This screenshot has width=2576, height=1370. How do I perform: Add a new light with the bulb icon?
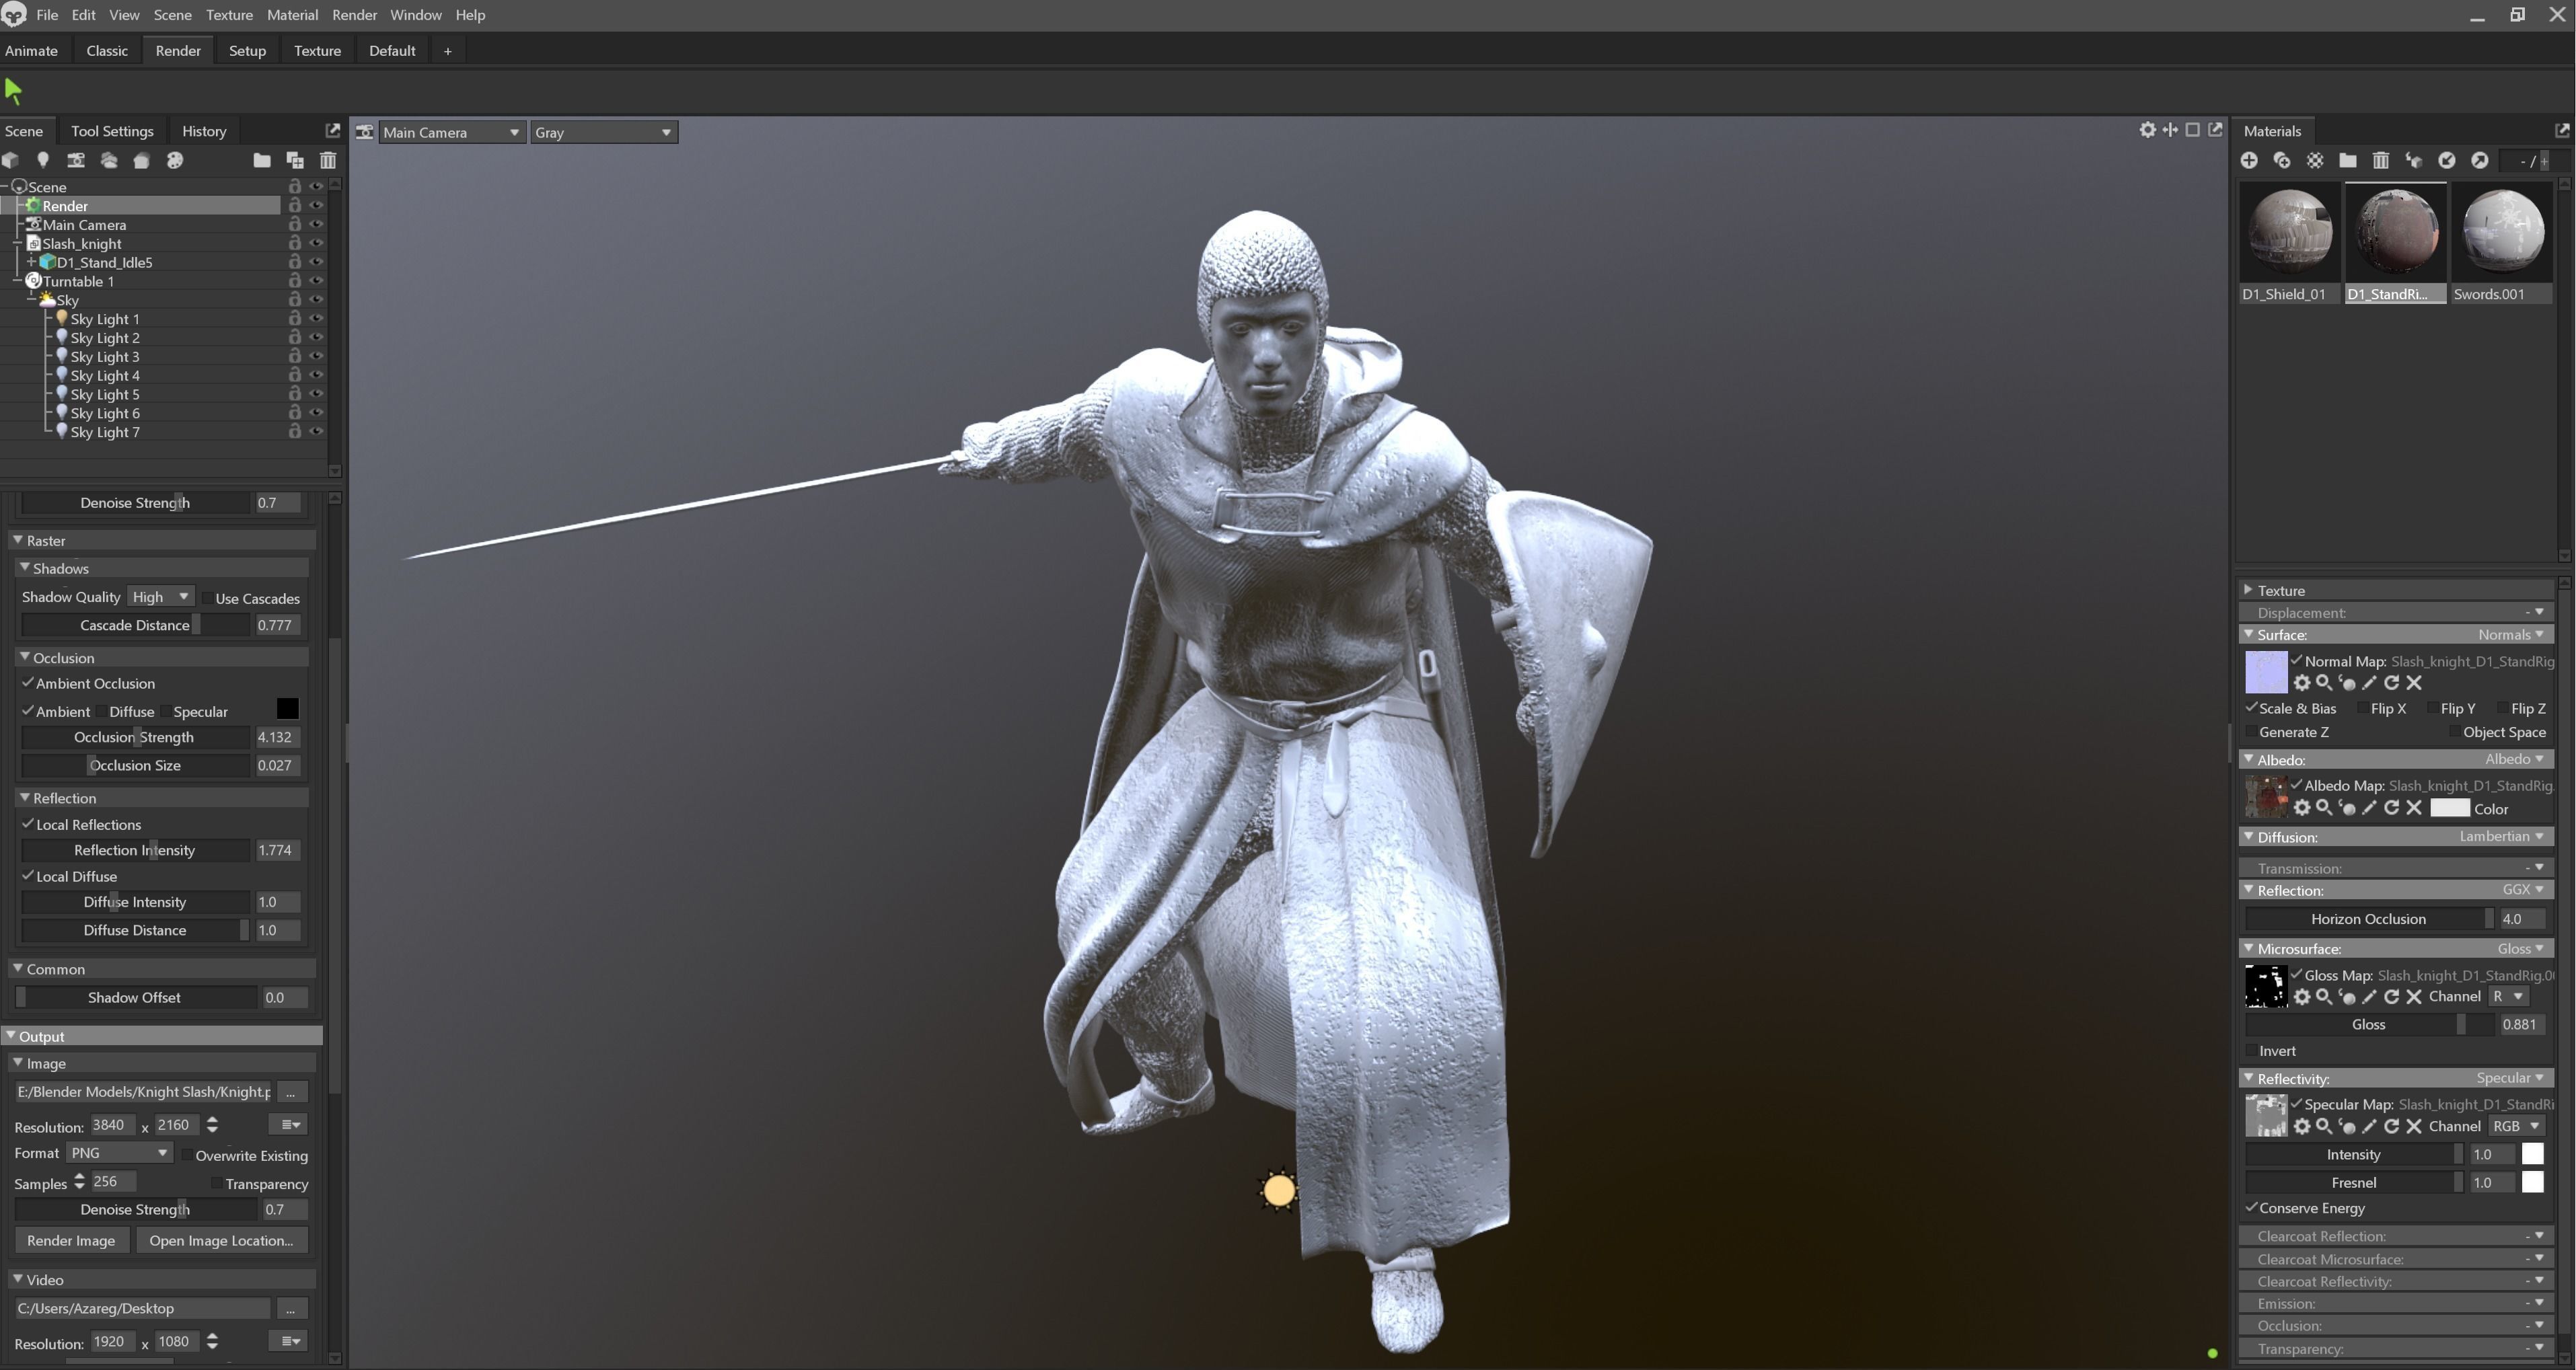pyautogui.click(x=43, y=160)
